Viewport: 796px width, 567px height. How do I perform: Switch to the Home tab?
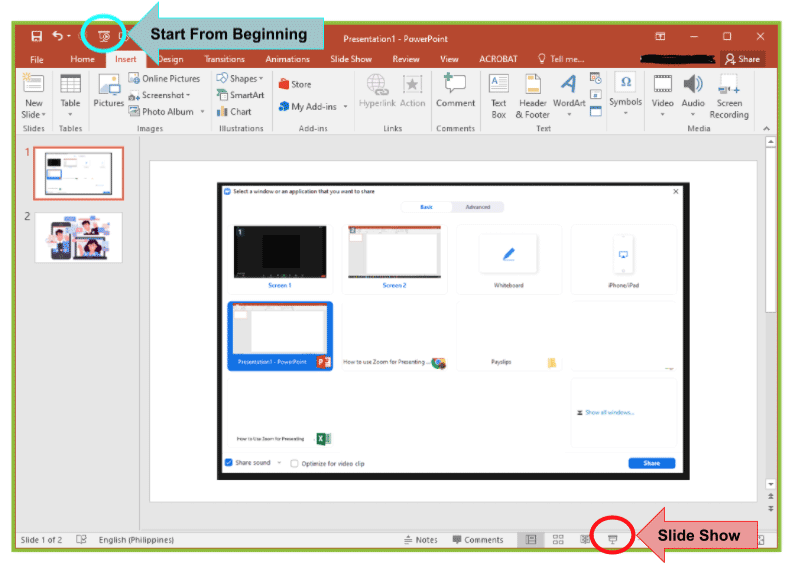[82, 59]
